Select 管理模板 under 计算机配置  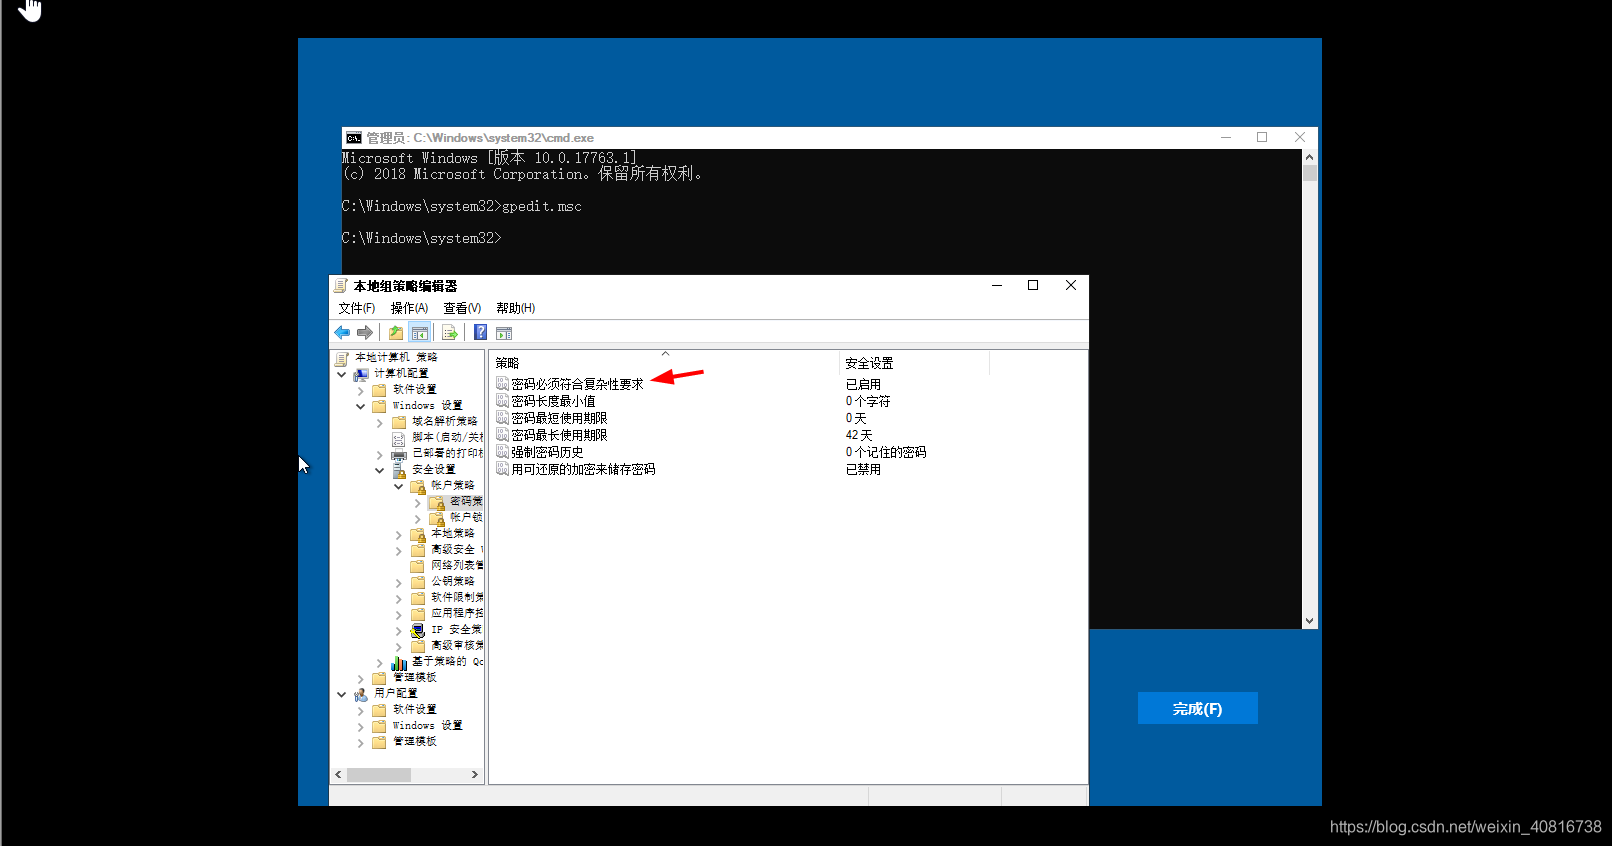pos(415,678)
